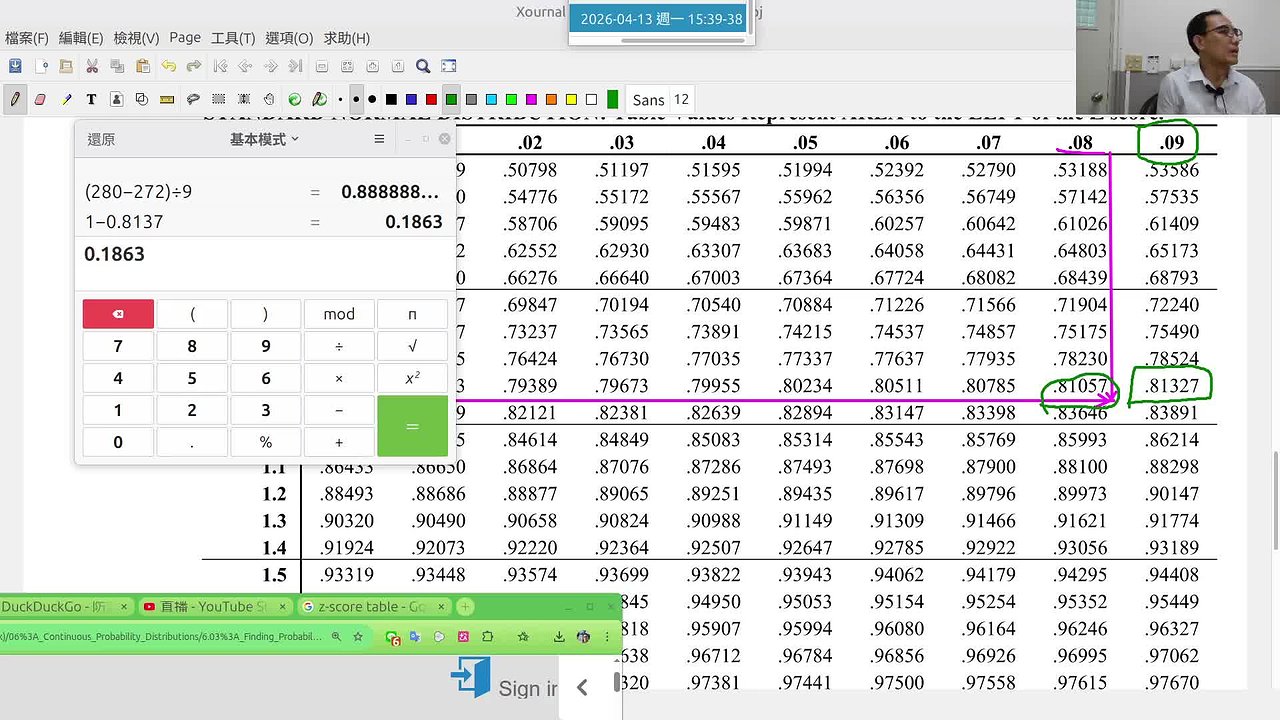Click the Open file folder icon
1280x720 pixels.
[66, 67]
